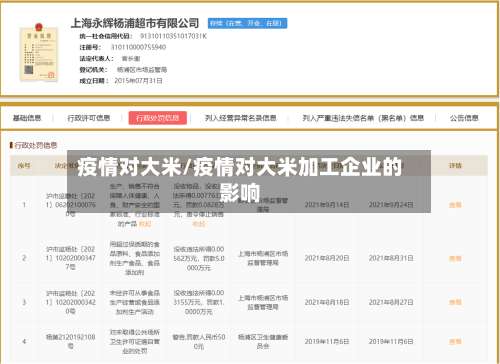Click row 2 penalty content 罚款5.0000万元 cell
Image resolution: width=500 pixels, height=364 pixels.
tap(199, 258)
